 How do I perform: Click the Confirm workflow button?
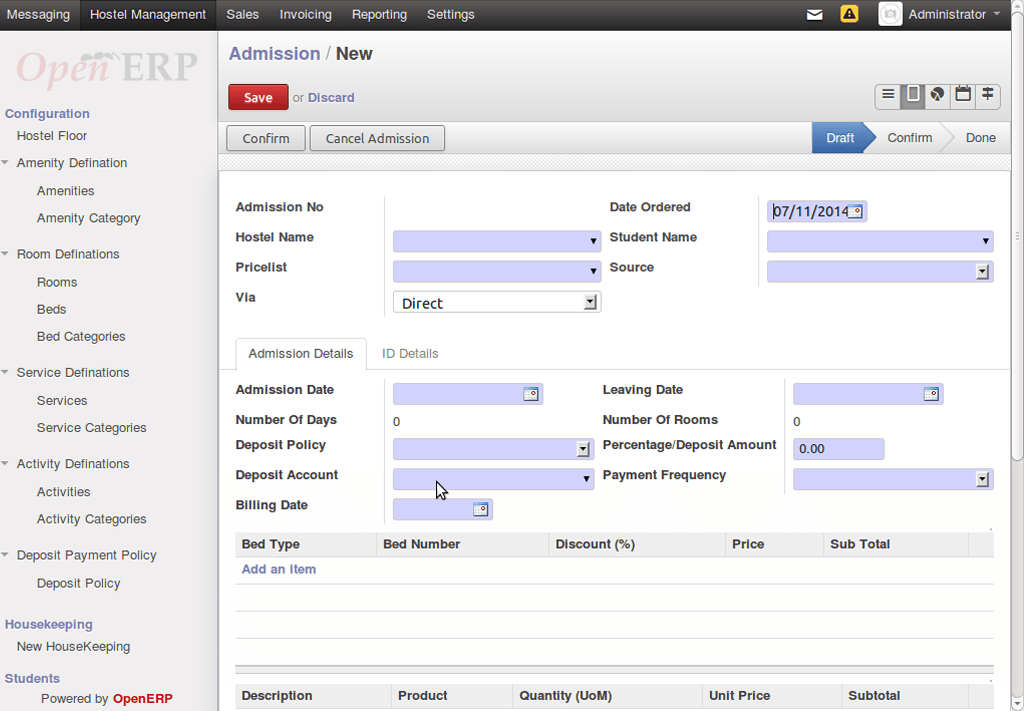click(266, 138)
